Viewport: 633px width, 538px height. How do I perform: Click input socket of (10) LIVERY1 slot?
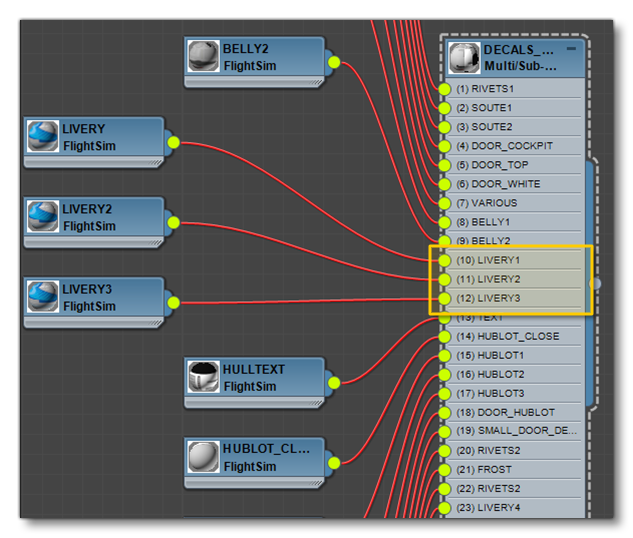tap(445, 260)
